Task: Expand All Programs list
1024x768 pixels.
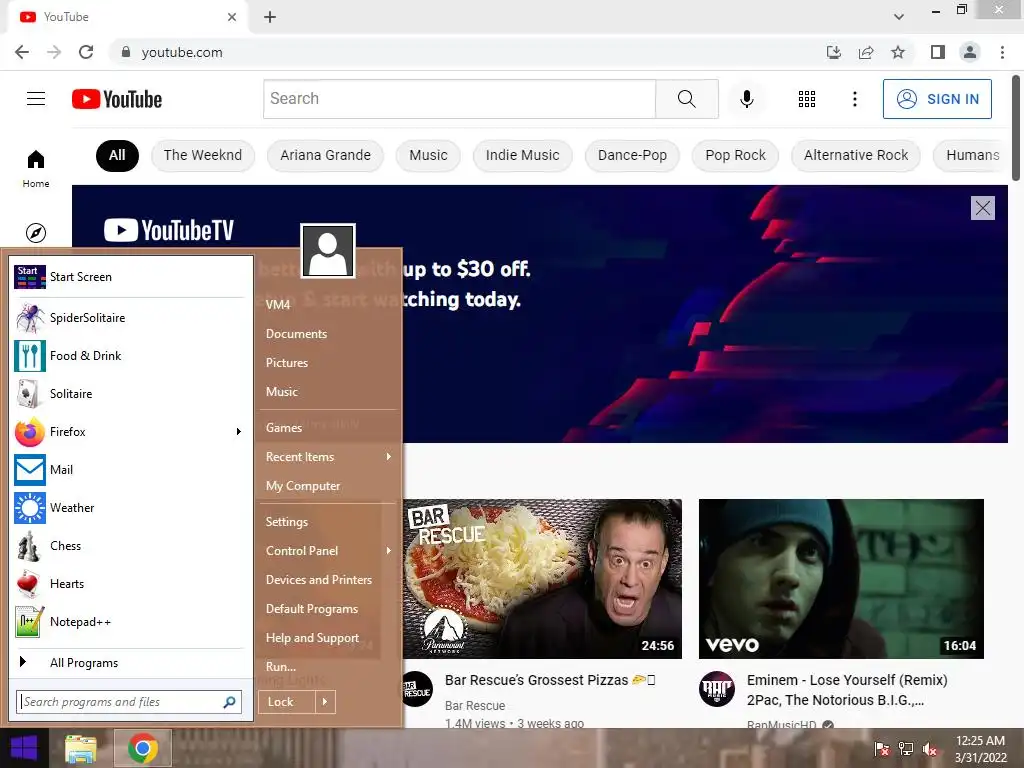Action: tap(129, 663)
